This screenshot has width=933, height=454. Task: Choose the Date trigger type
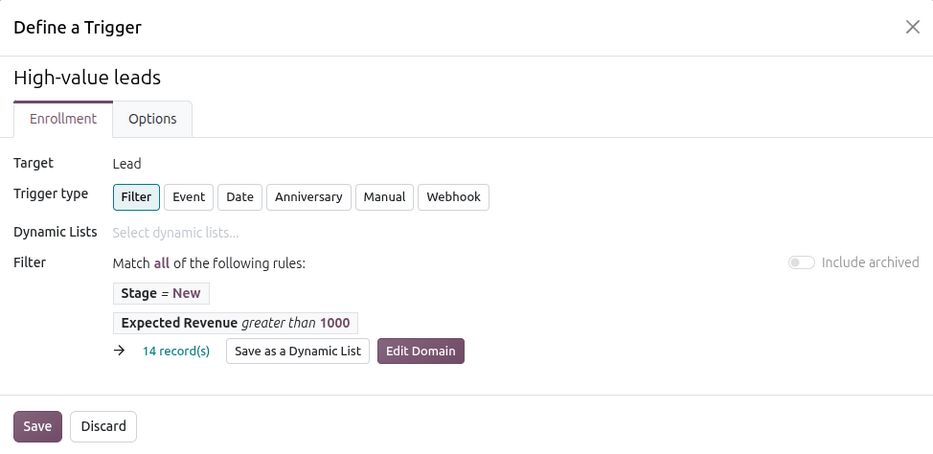click(240, 197)
